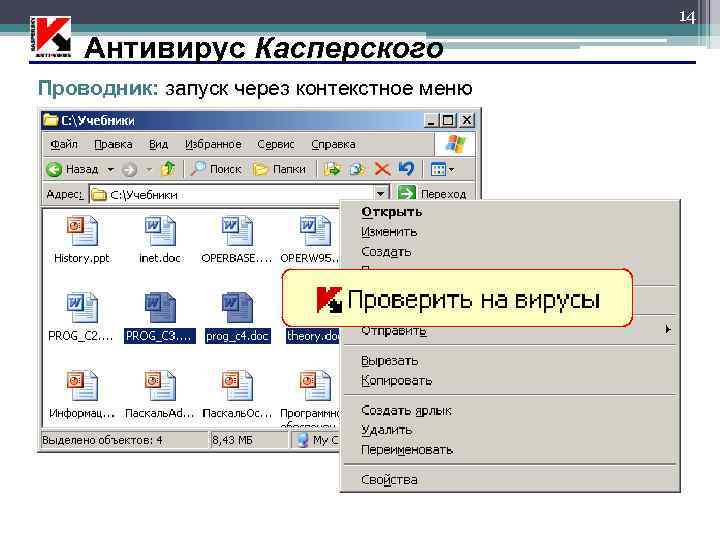The image size is (720, 540).
Task: Choose Вырезать in the context menu
Action: click(510, 361)
